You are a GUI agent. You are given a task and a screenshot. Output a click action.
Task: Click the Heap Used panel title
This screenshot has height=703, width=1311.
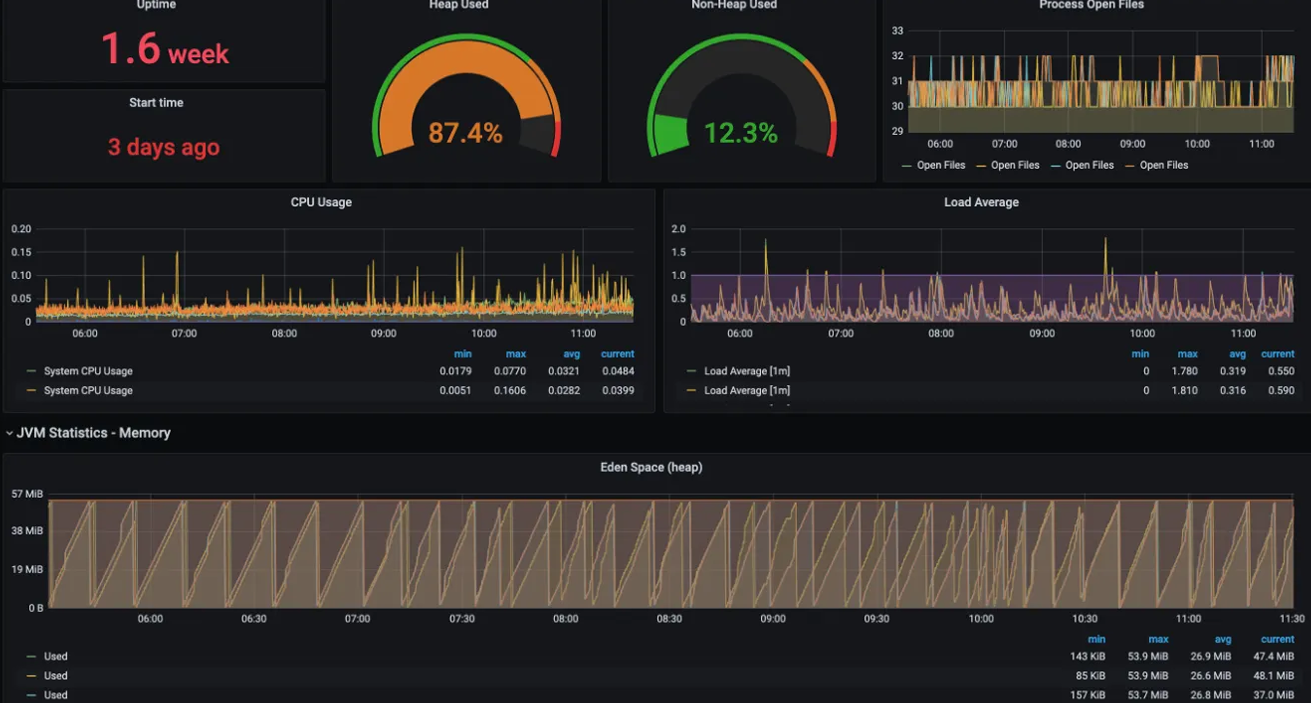point(459,5)
